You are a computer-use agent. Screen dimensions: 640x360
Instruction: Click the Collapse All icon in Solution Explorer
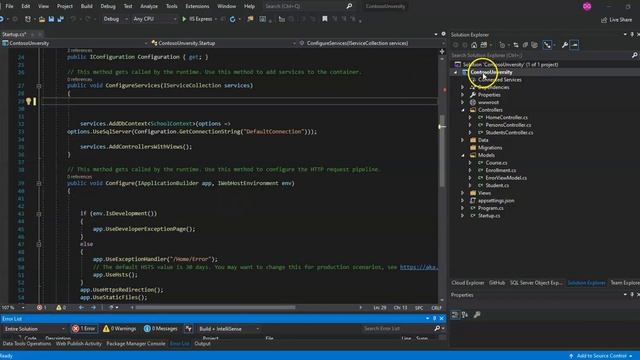525,45
